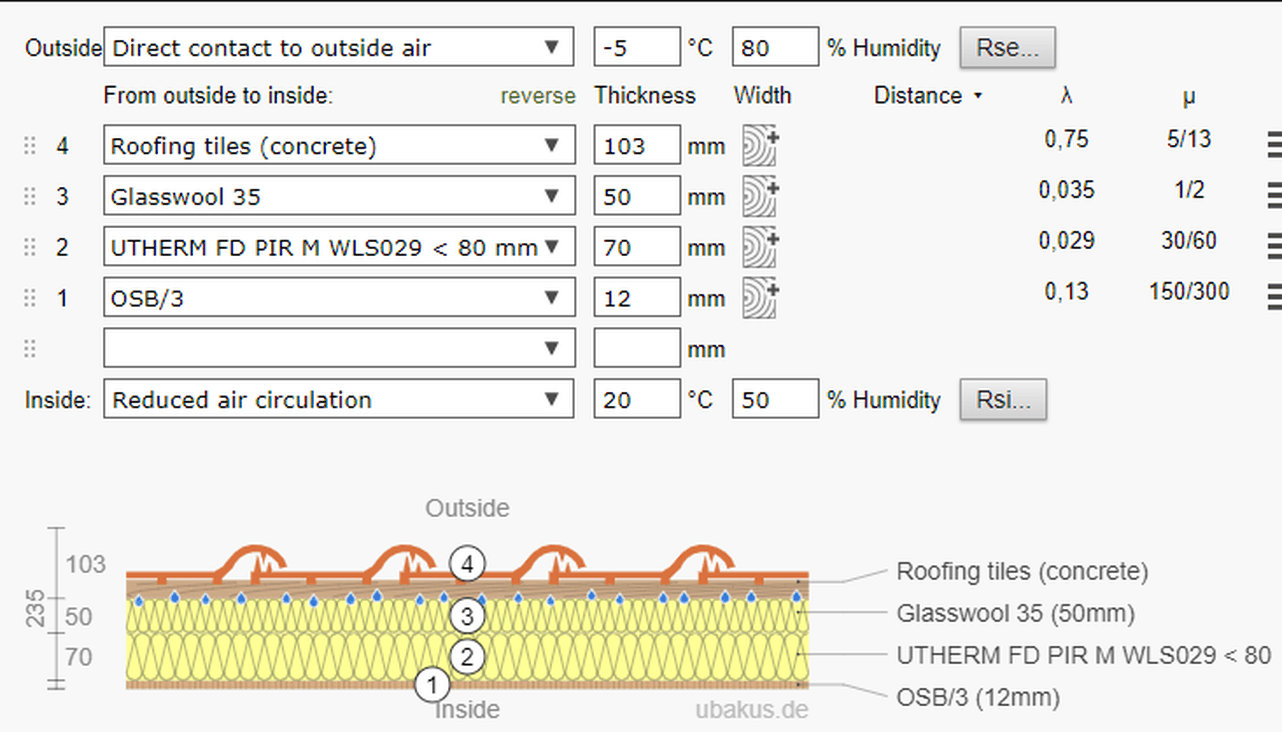Click the Rsi... button
The width and height of the screenshot is (1282, 732).
point(1003,400)
